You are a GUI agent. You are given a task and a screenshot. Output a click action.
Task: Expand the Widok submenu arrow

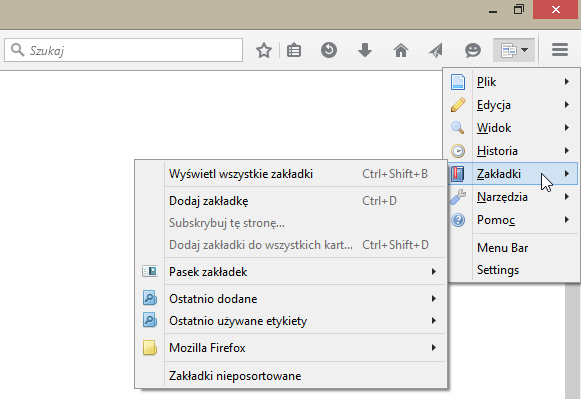[x=567, y=127]
